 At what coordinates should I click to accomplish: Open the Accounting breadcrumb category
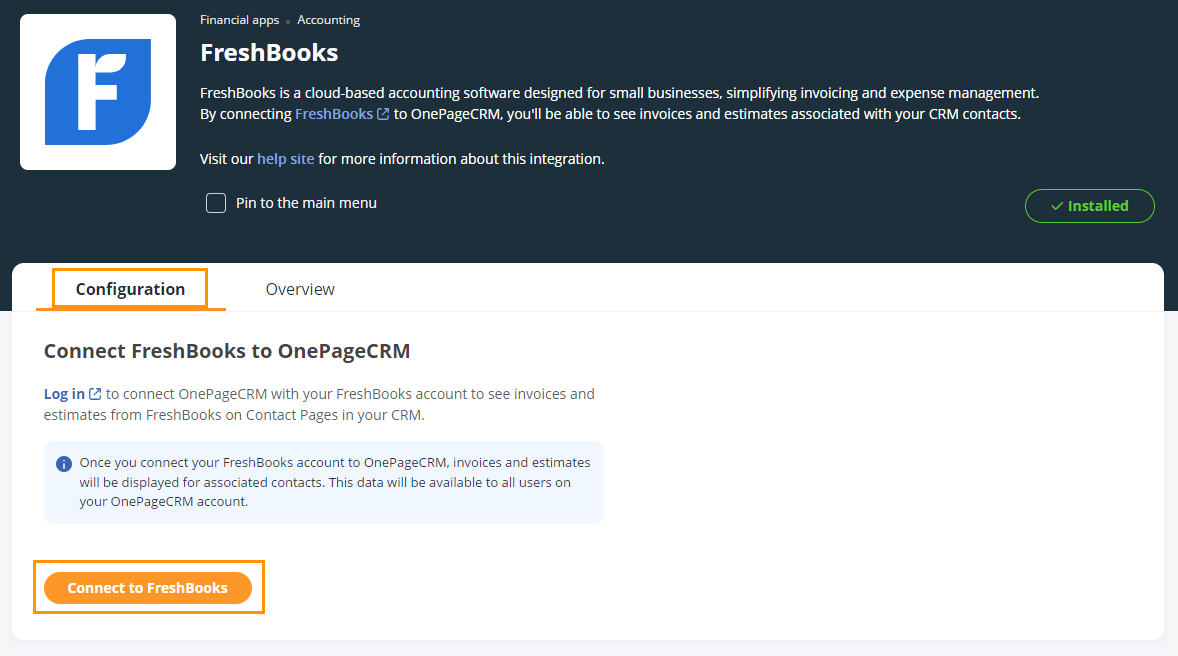tap(328, 20)
